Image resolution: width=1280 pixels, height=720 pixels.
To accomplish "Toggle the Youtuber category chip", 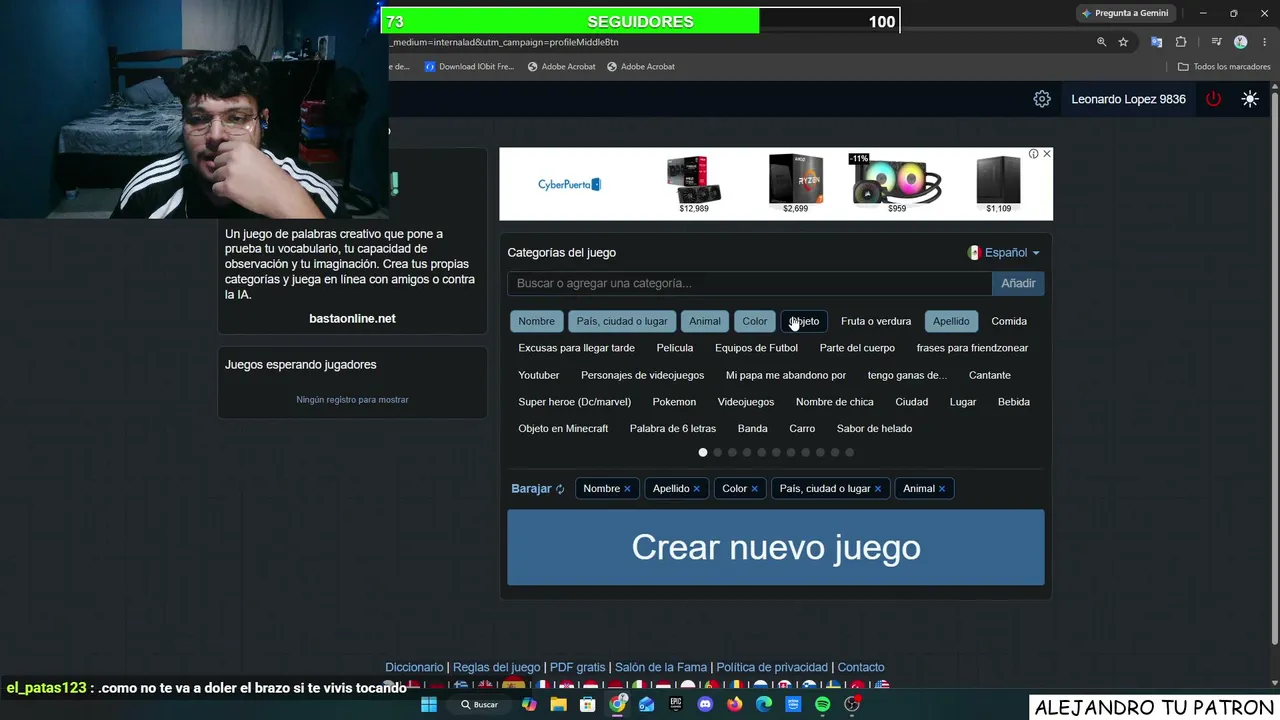I will pos(539,375).
